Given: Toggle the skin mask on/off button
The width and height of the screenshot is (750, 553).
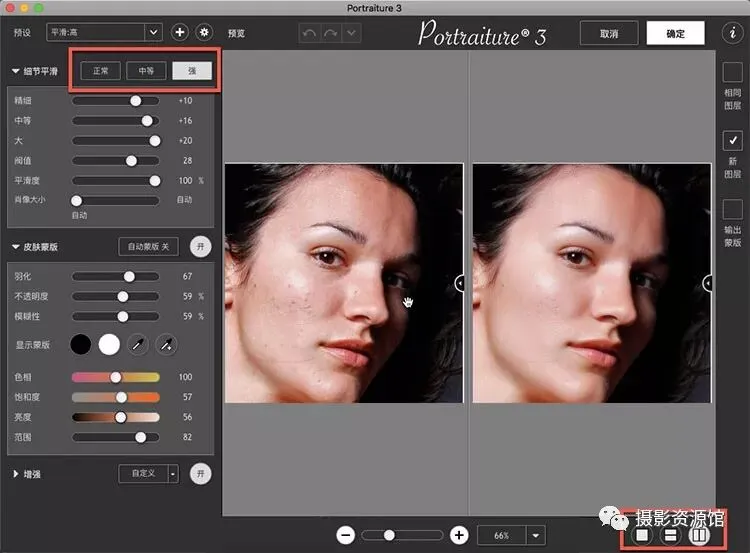Looking at the screenshot, I should click(x=200, y=246).
